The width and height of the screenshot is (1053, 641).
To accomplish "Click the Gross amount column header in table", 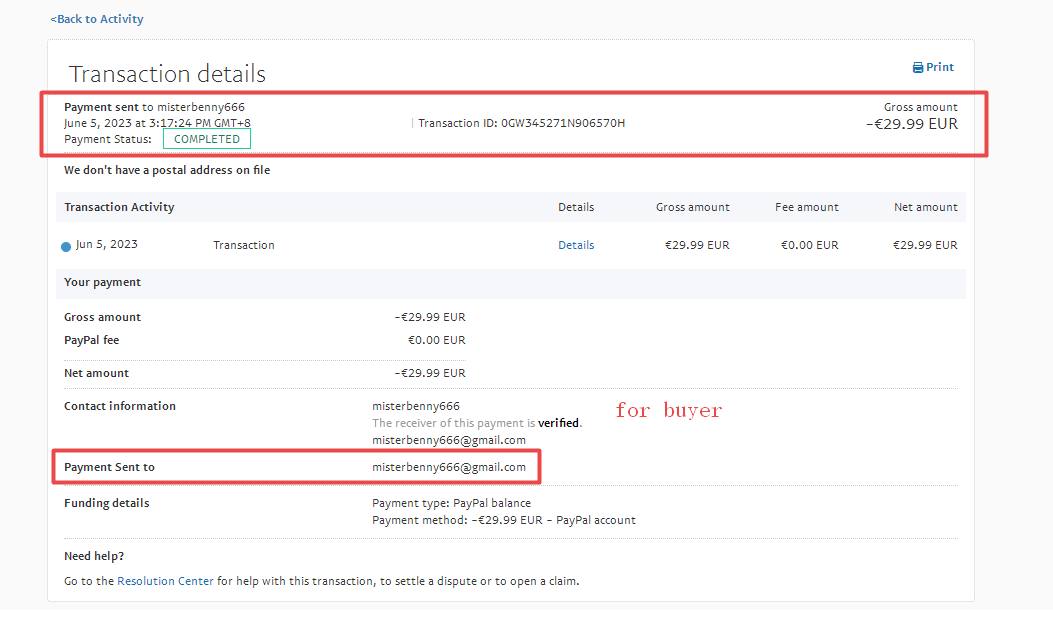I will click(x=692, y=207).
